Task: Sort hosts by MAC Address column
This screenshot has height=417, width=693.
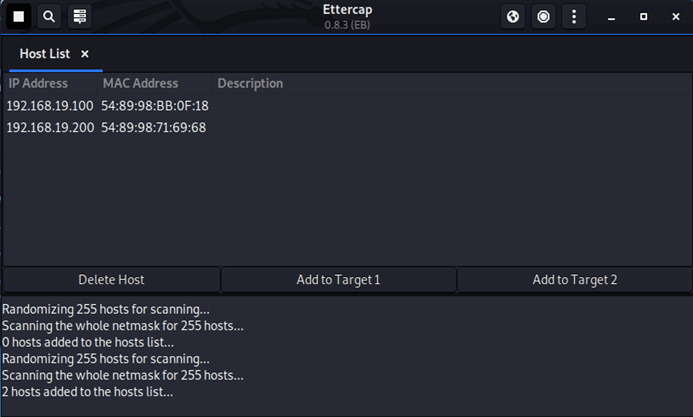Action: 155,83
